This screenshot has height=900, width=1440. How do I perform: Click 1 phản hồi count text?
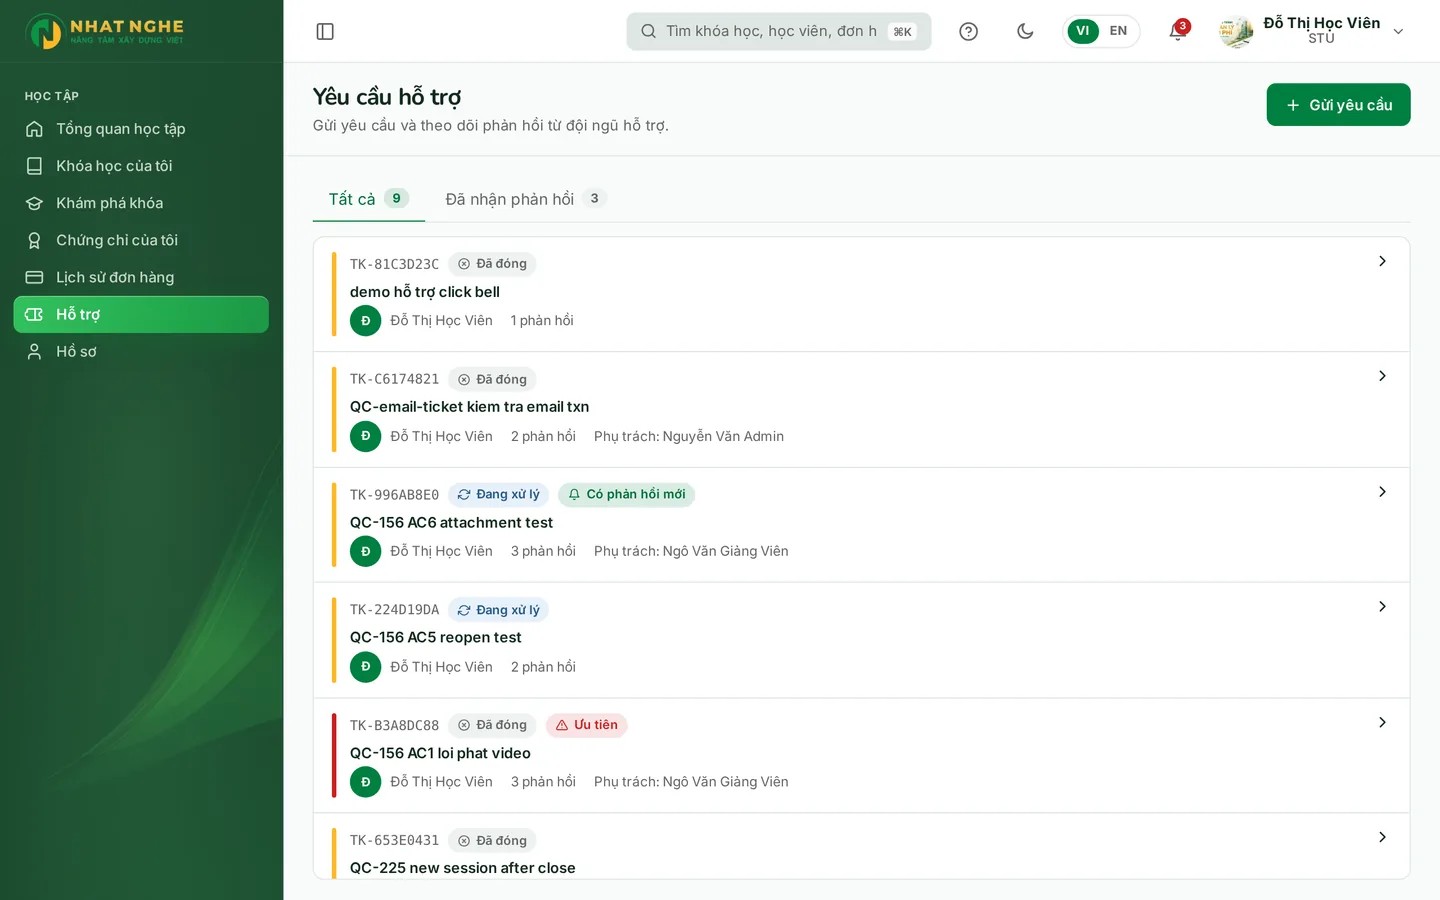(x=542, y=321)
